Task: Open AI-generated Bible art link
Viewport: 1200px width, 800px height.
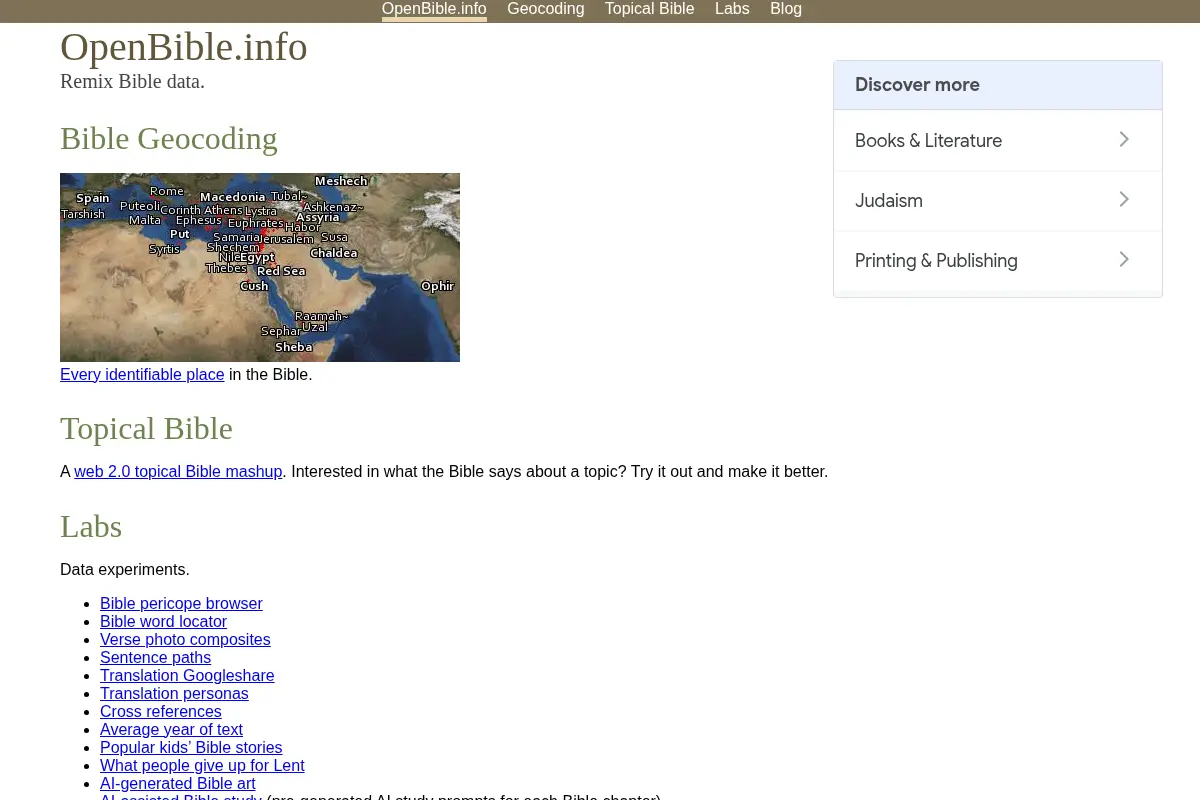Action: pos(177,783)
